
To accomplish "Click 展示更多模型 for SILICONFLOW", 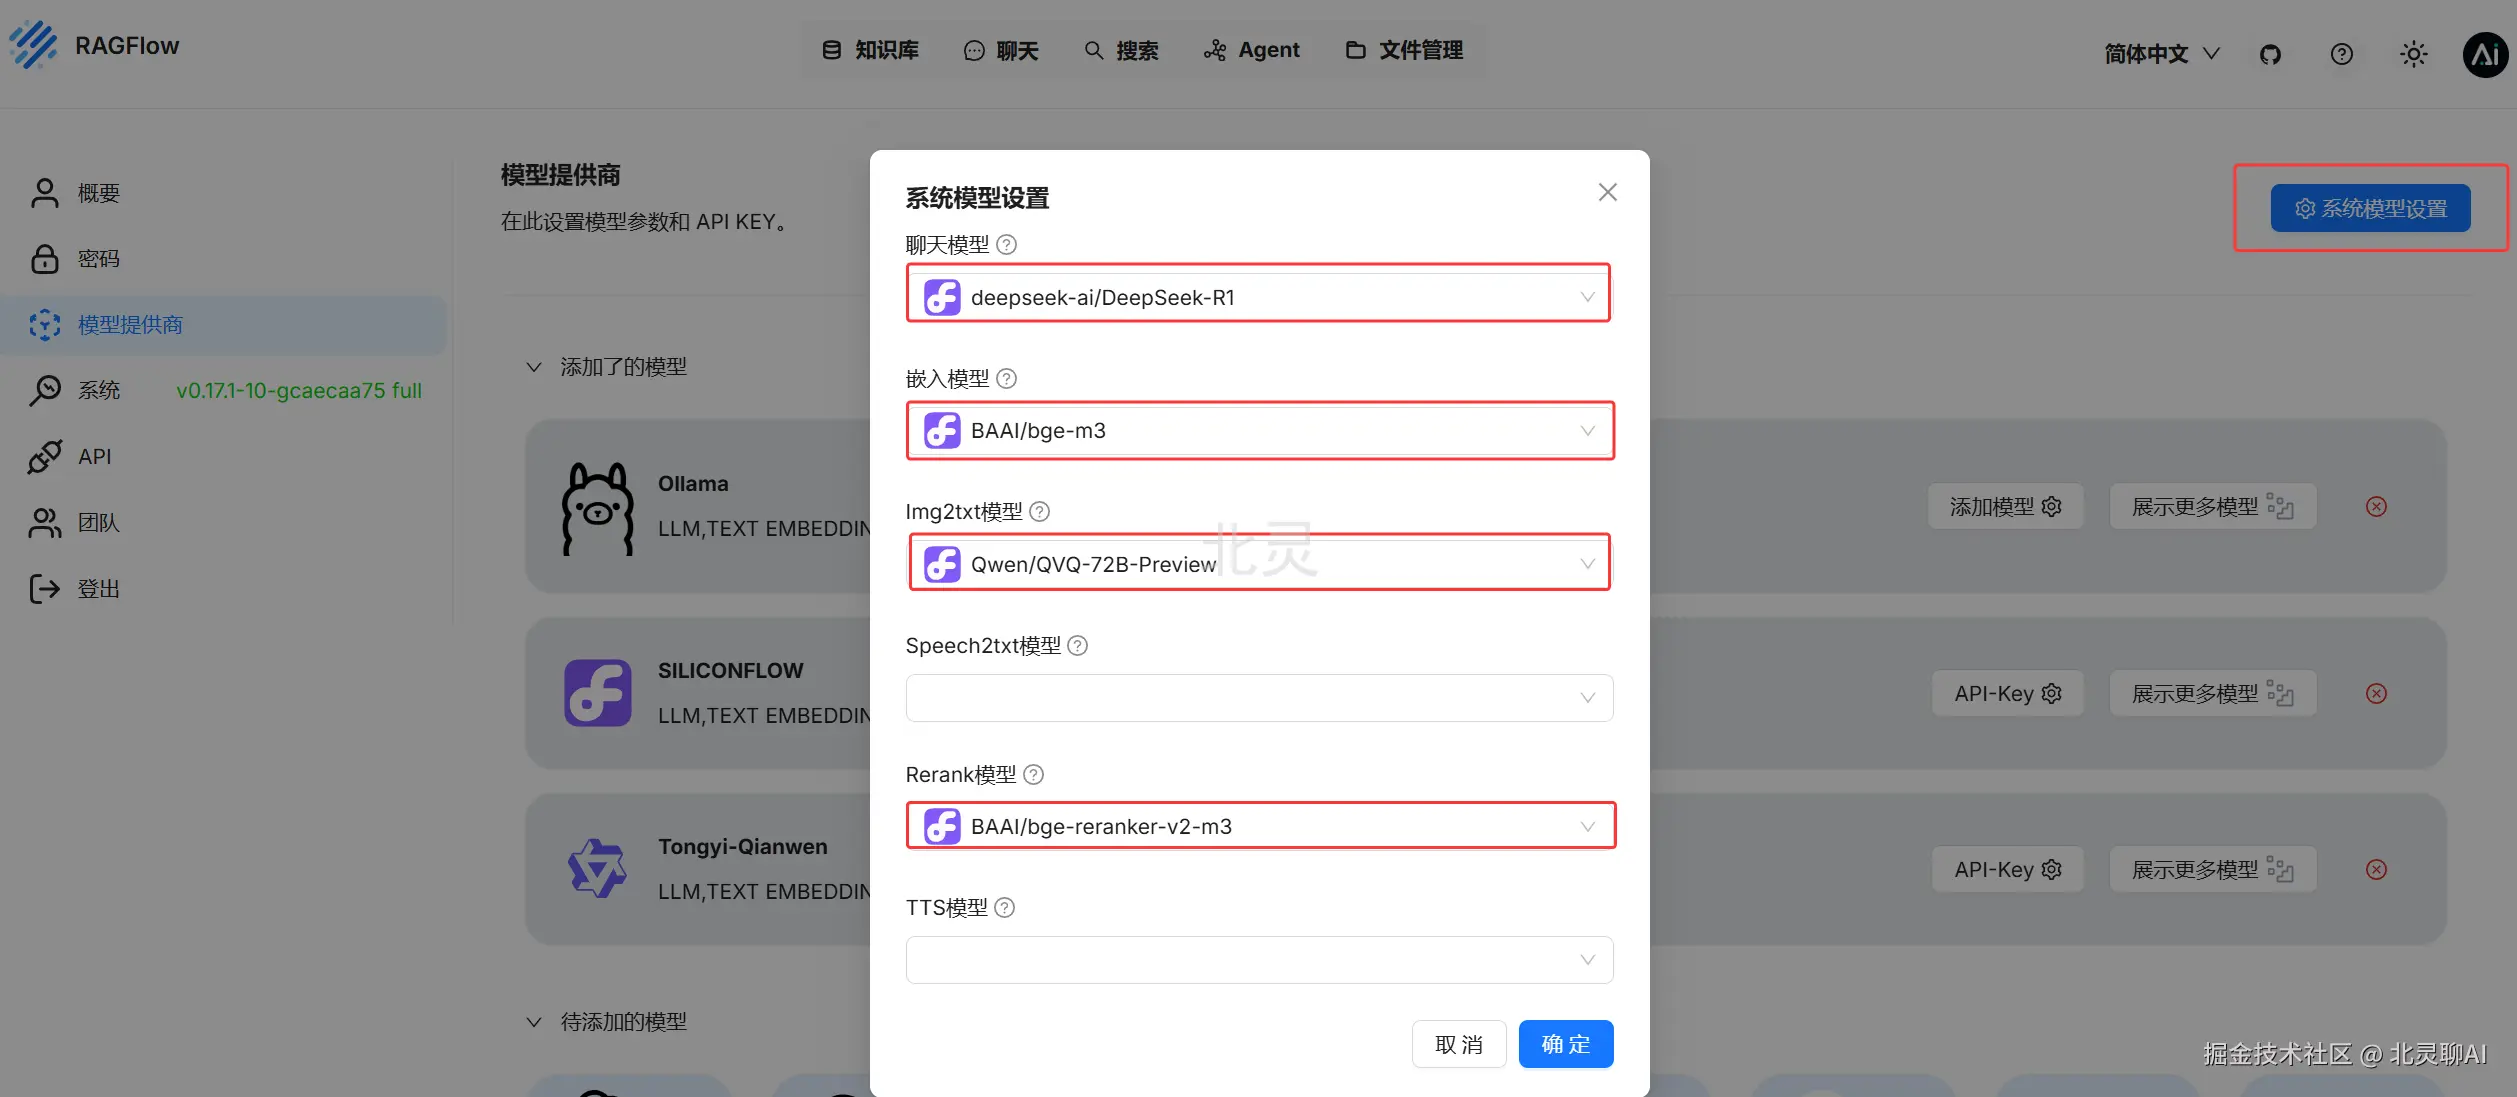I will 2212,693.
